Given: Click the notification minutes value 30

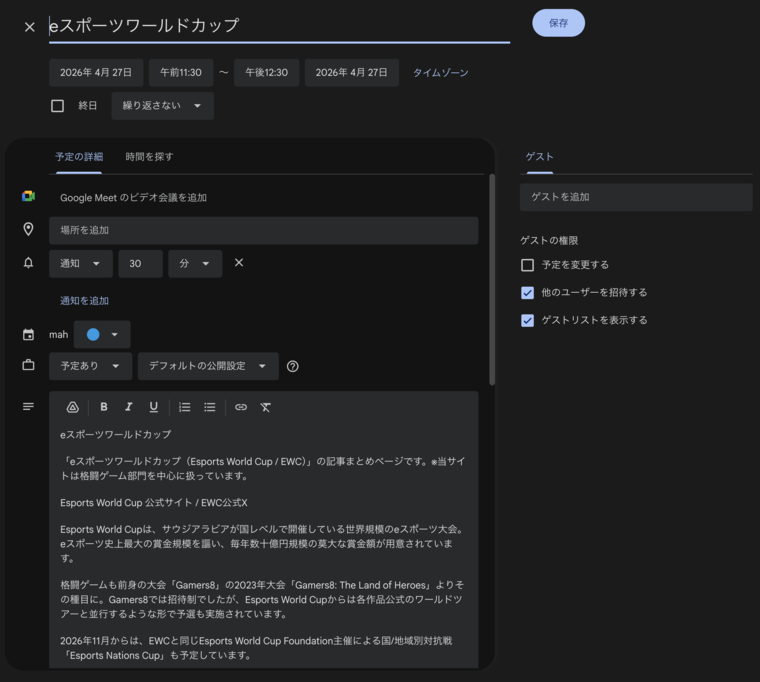Looking at the screenshot, I should [x=141, y=264].
